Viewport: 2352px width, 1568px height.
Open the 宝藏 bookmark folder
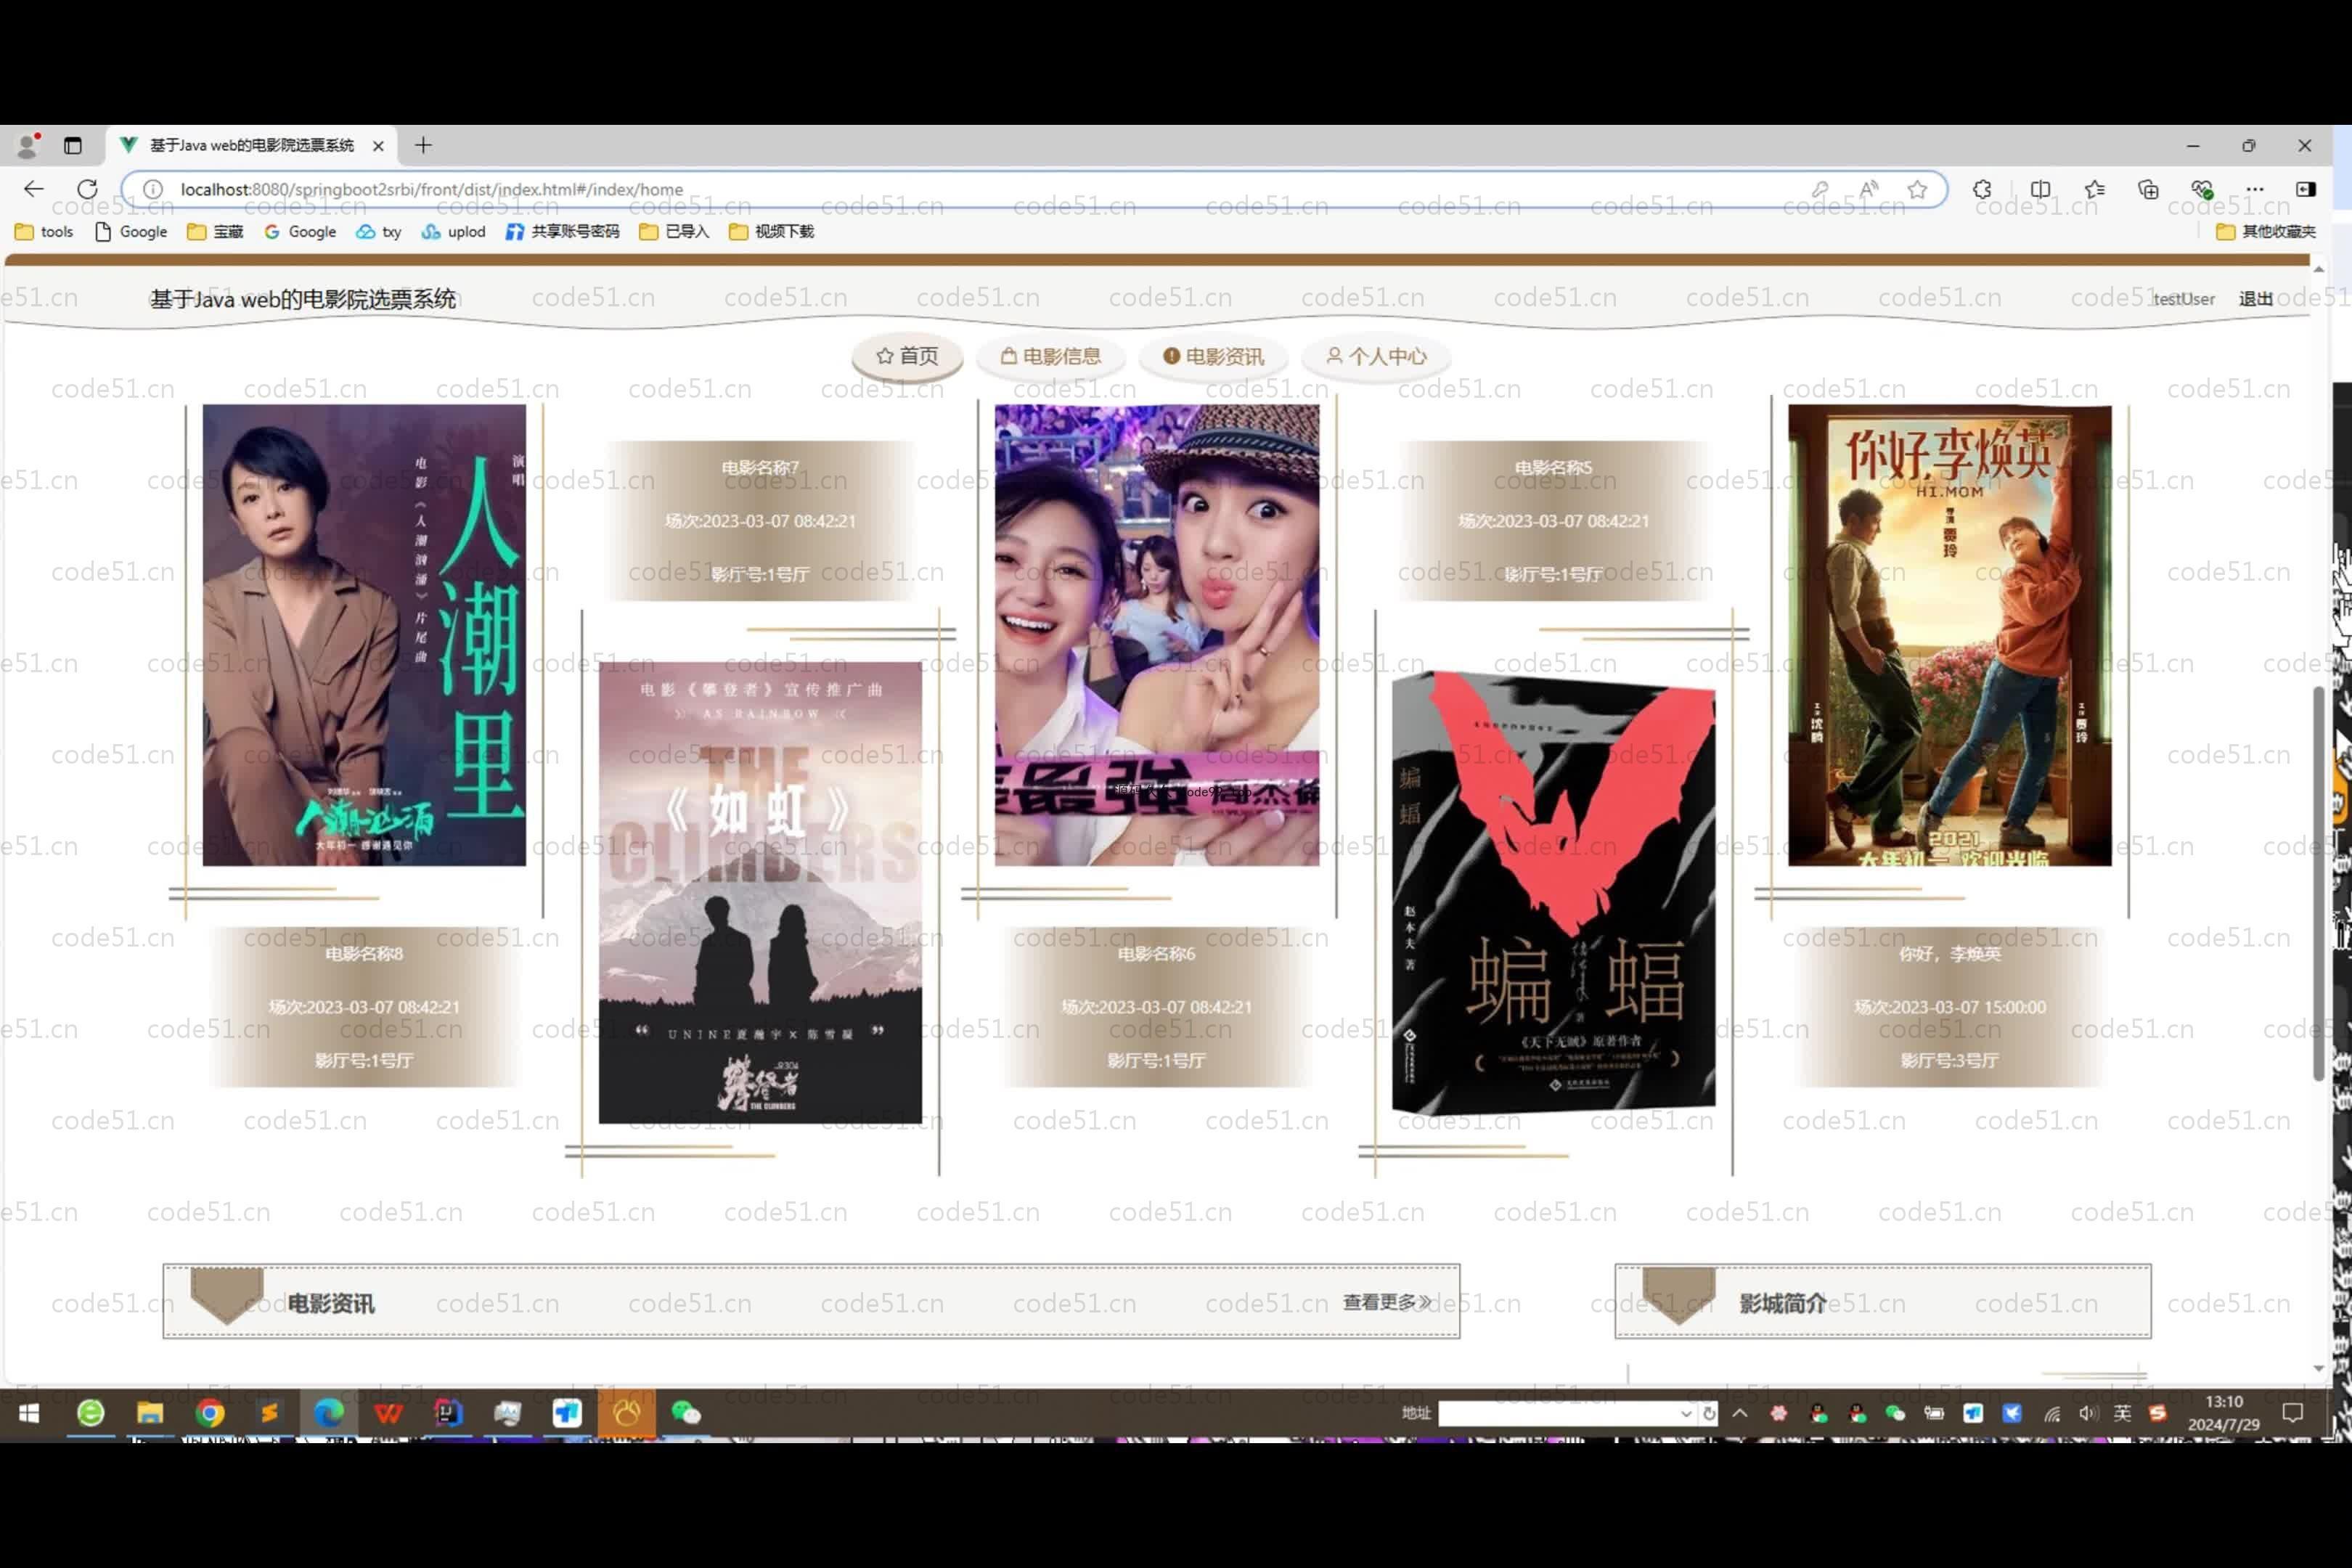coord(215,231)
